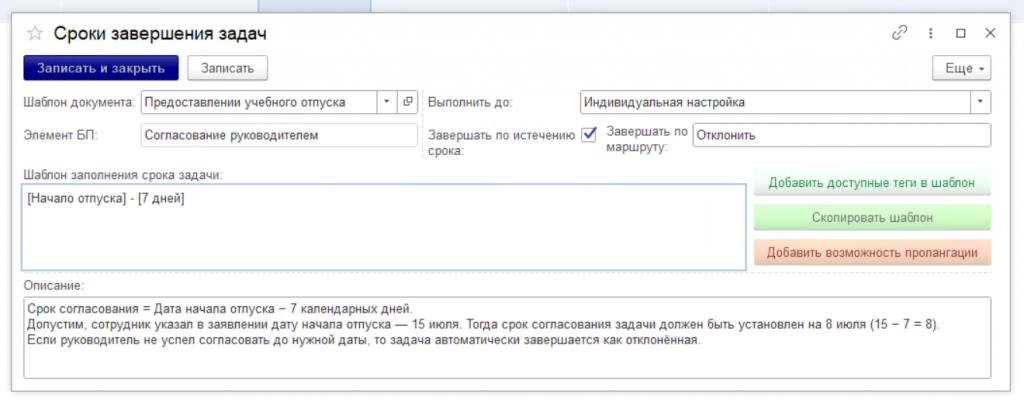This screenshot has width=1024, height=404.
Task: Click the Шаблон заполнения срока задачи label
Action: (123, 175)
